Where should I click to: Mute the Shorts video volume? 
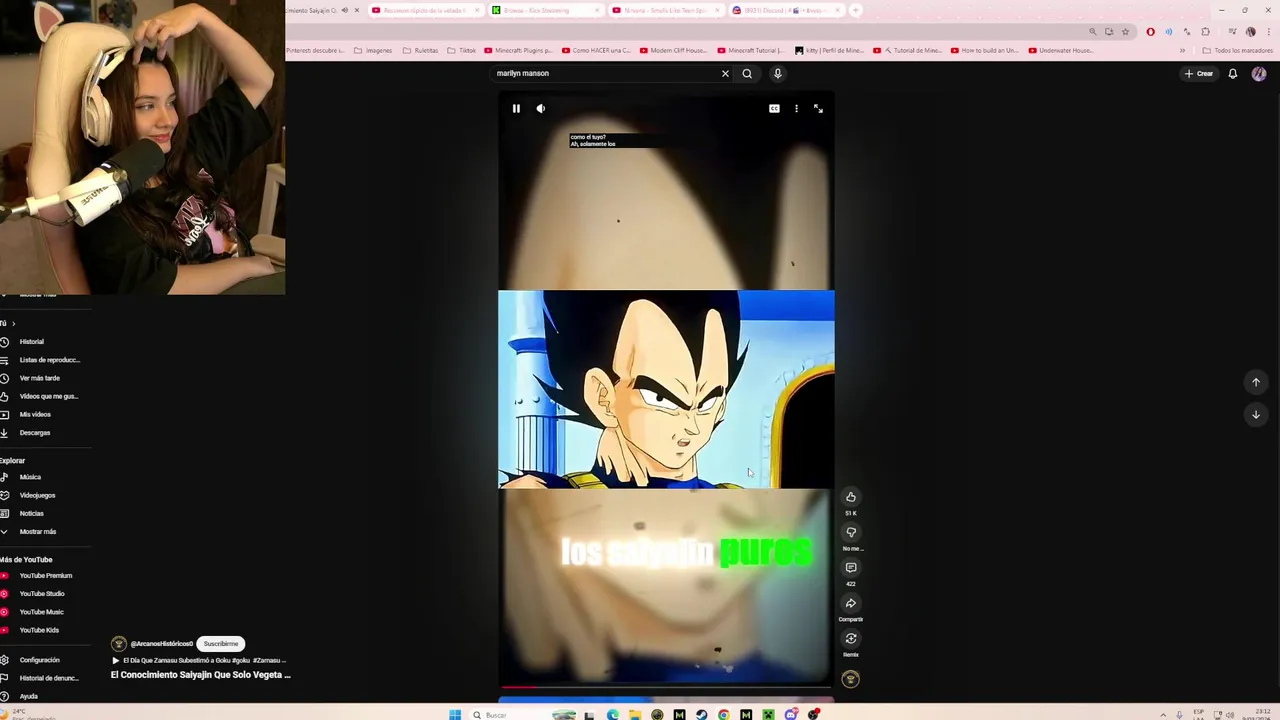pos(541,108)
